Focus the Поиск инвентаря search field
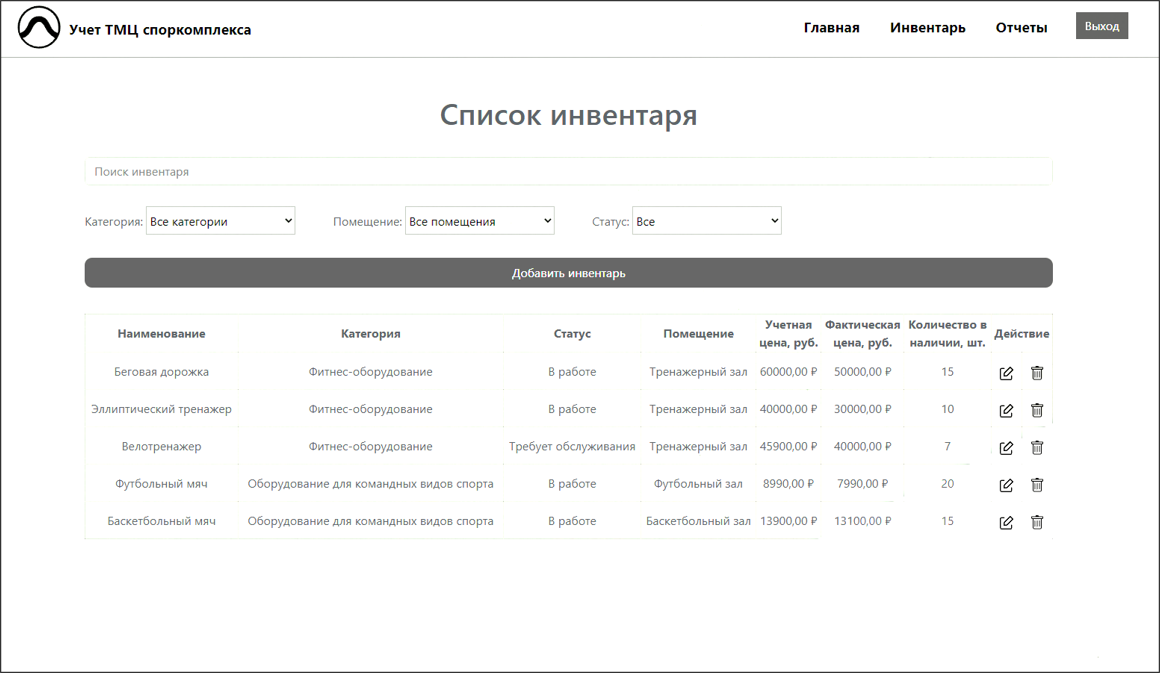This screenshot has height=673, width=1160. coord(568,172)
